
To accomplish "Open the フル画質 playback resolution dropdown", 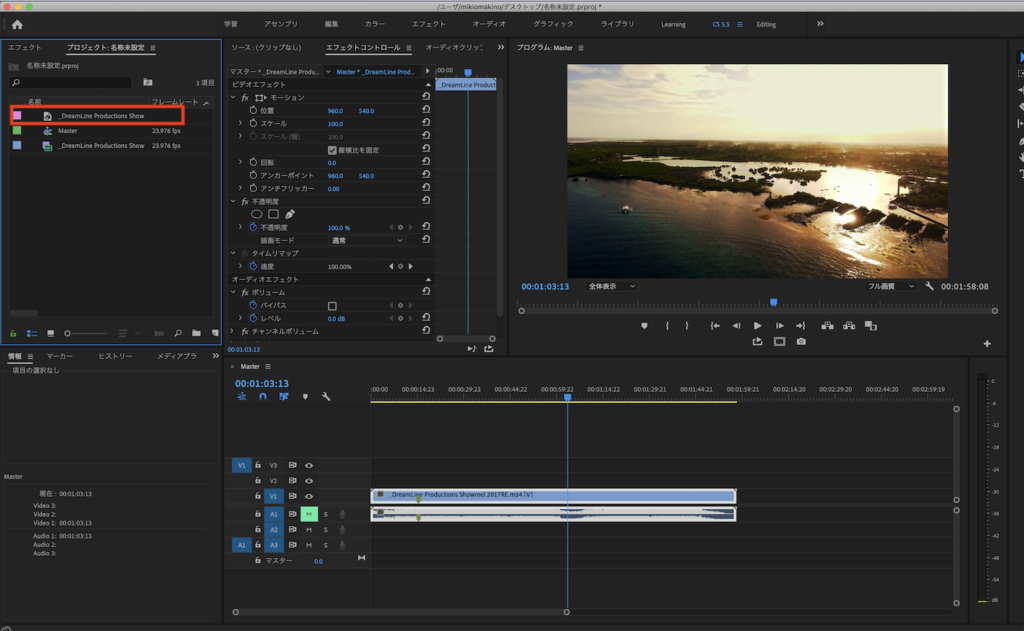I will click(x=890, y=286).
